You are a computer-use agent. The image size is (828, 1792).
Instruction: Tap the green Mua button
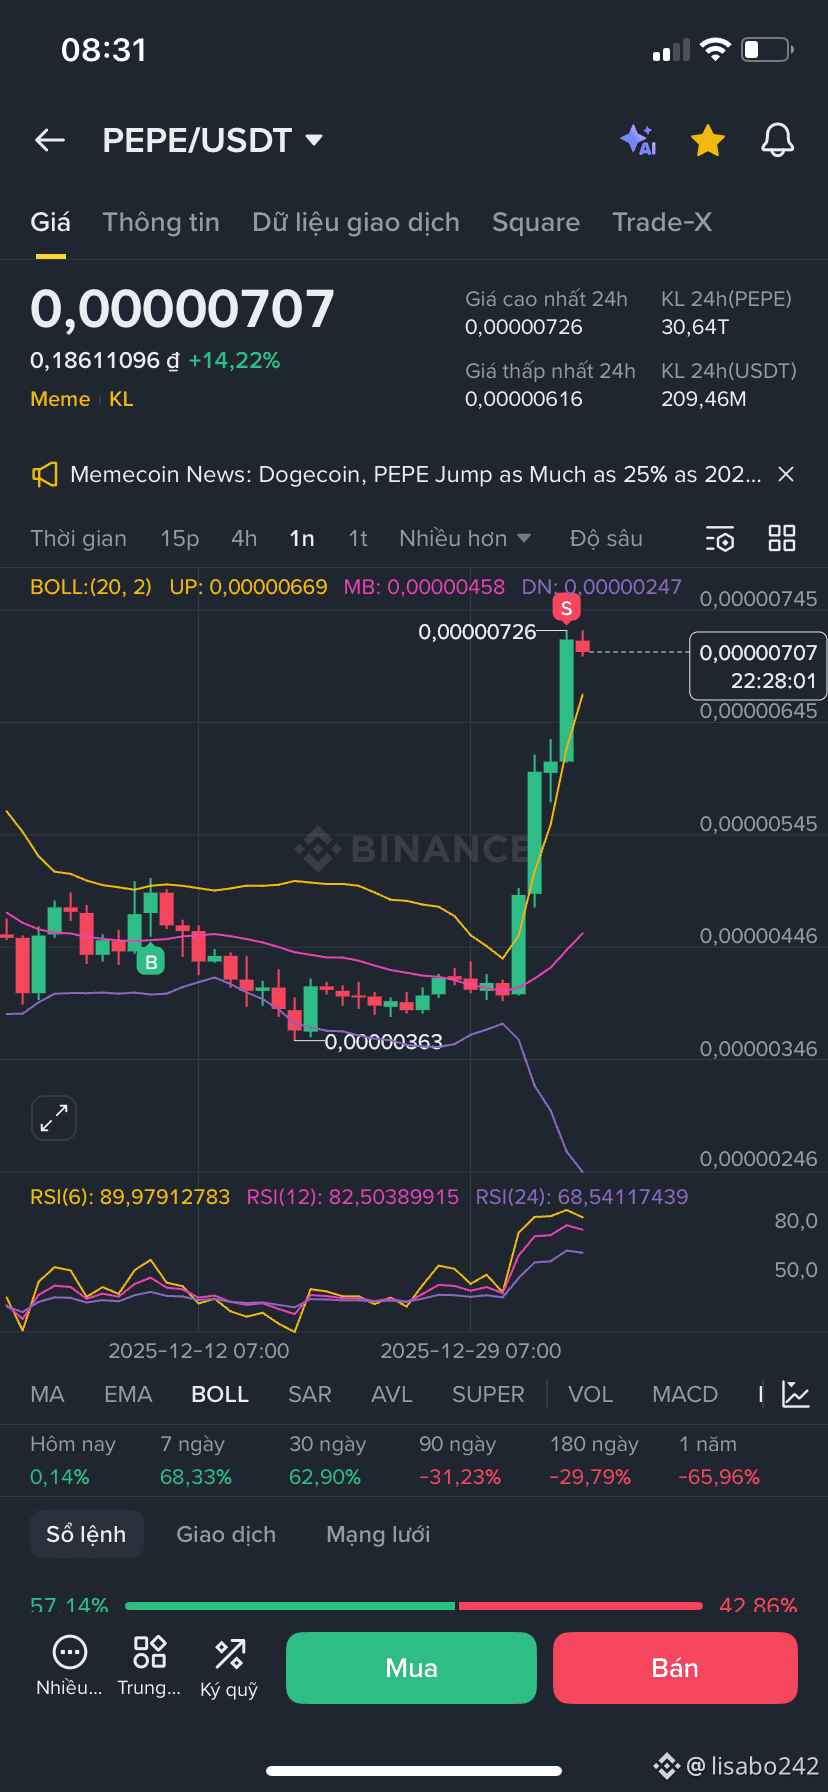pos(411,1668)
